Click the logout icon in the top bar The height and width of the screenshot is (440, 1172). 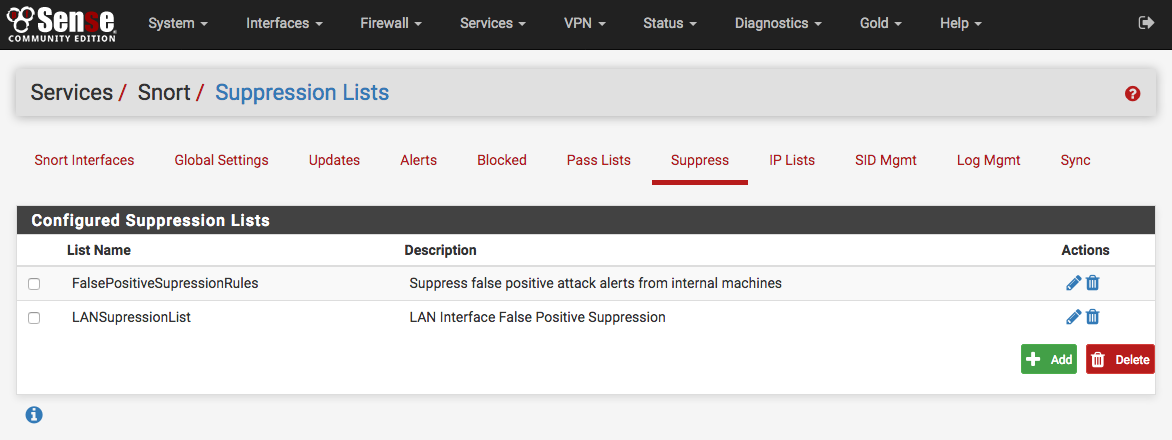1145,23
